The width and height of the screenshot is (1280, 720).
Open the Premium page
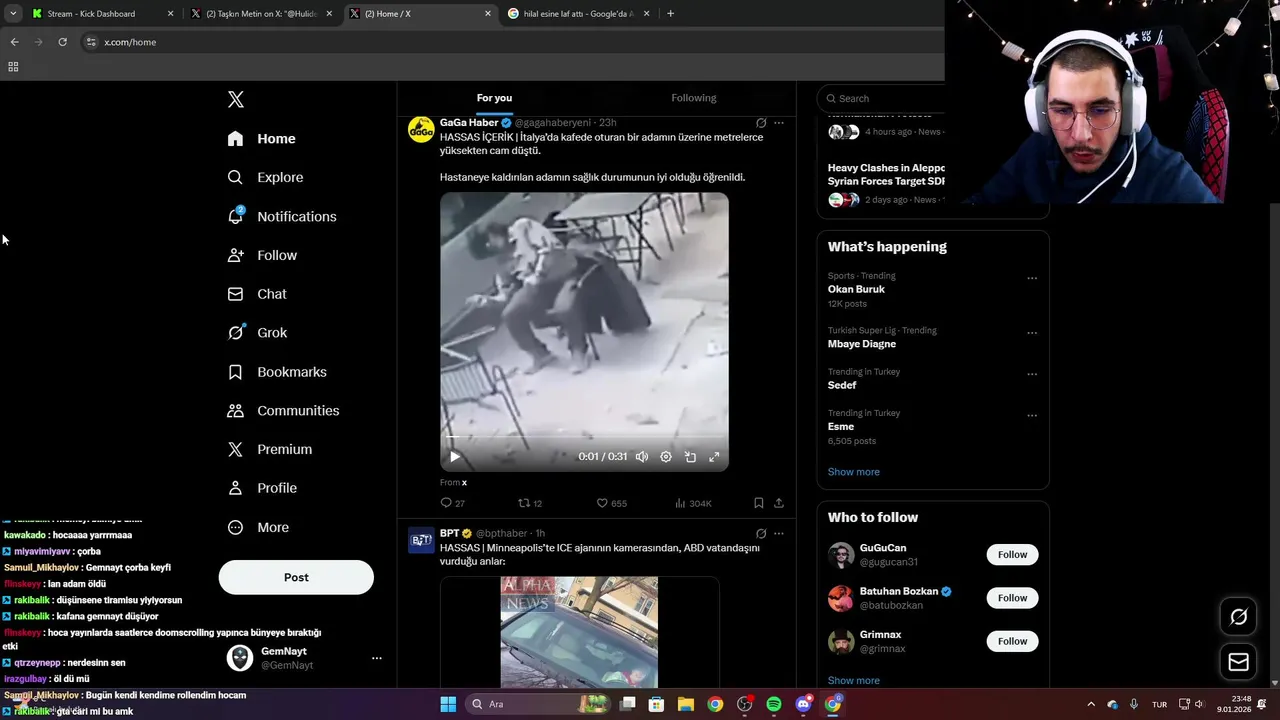coord(269,449)
